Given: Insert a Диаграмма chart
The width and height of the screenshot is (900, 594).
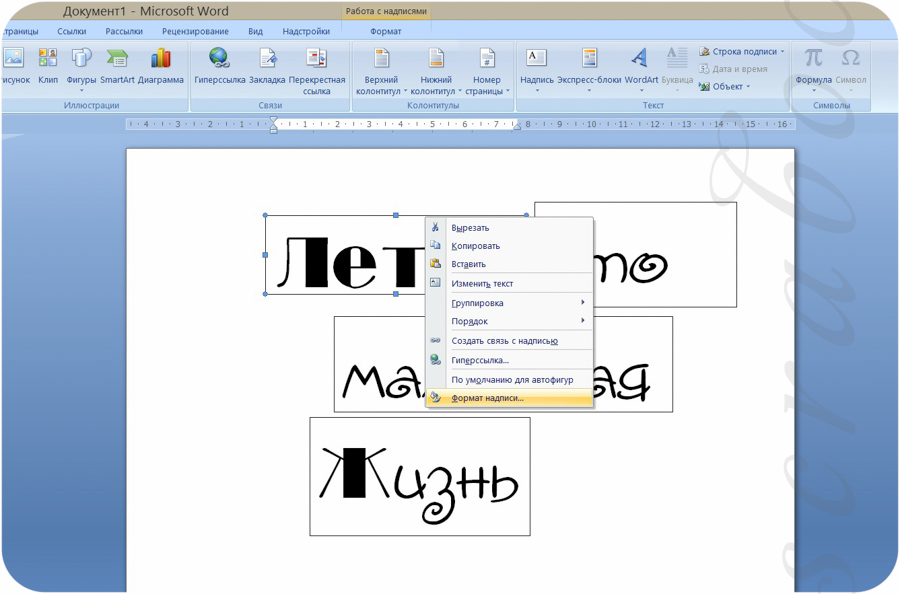Looking at the screenshot, I should coord(161,66).
